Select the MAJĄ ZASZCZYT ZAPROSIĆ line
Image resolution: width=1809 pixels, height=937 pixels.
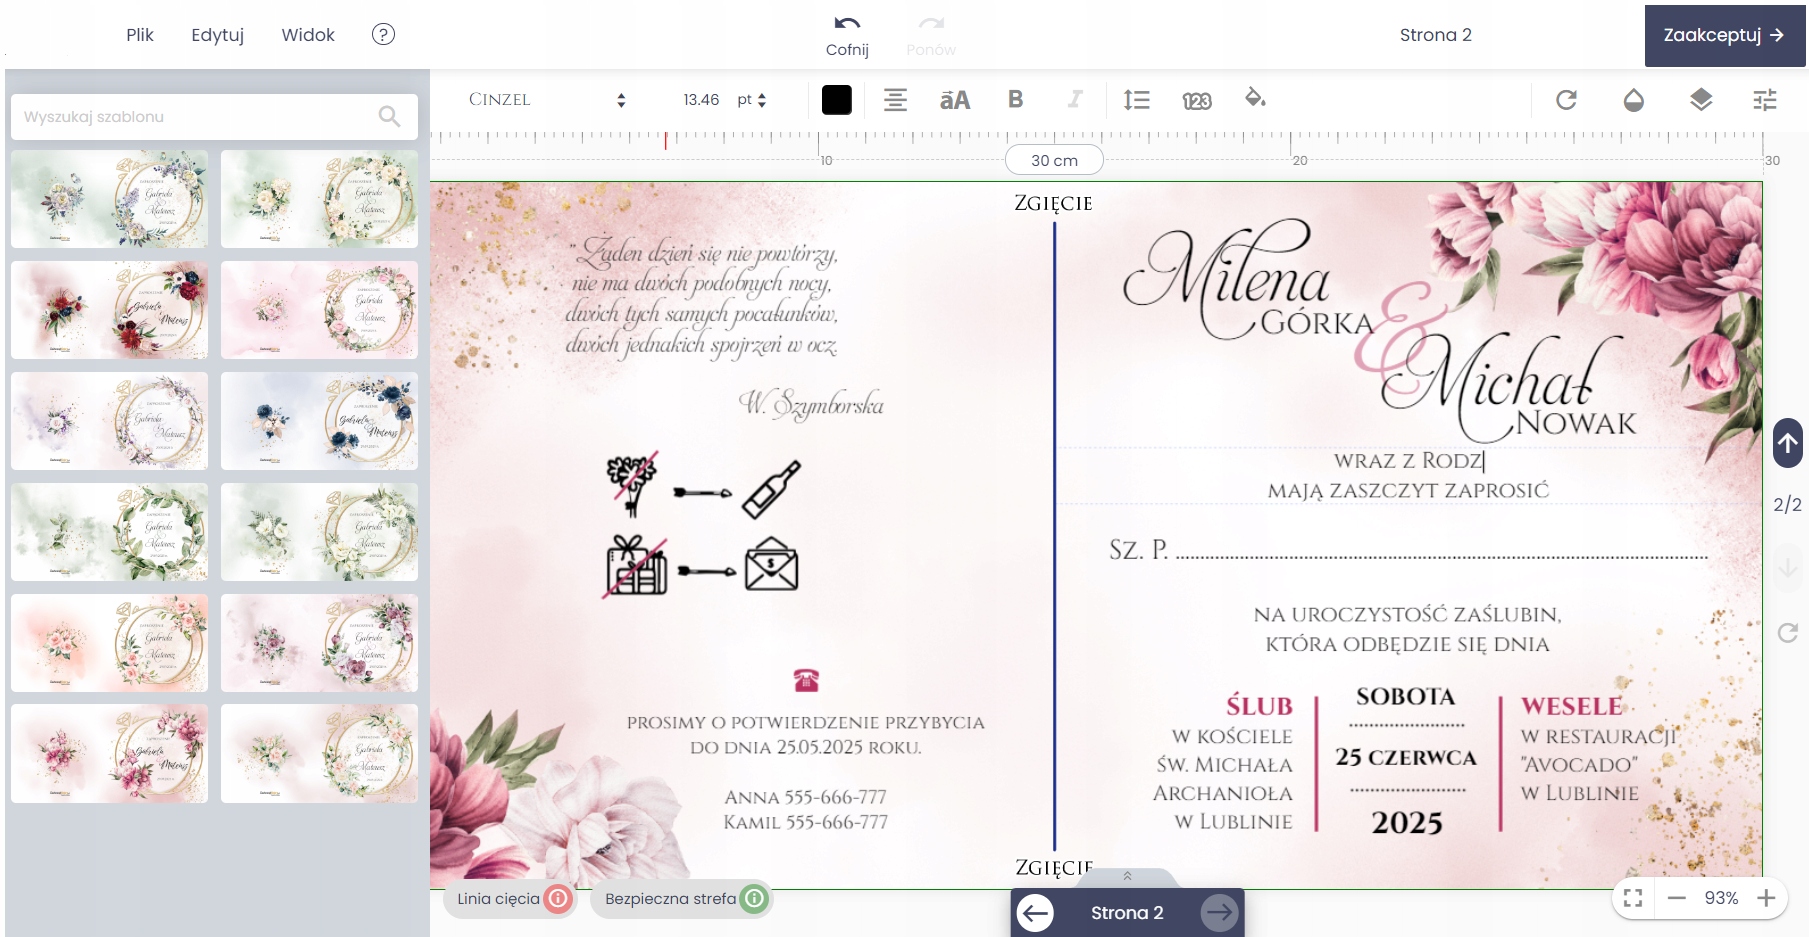(1408, 490)
